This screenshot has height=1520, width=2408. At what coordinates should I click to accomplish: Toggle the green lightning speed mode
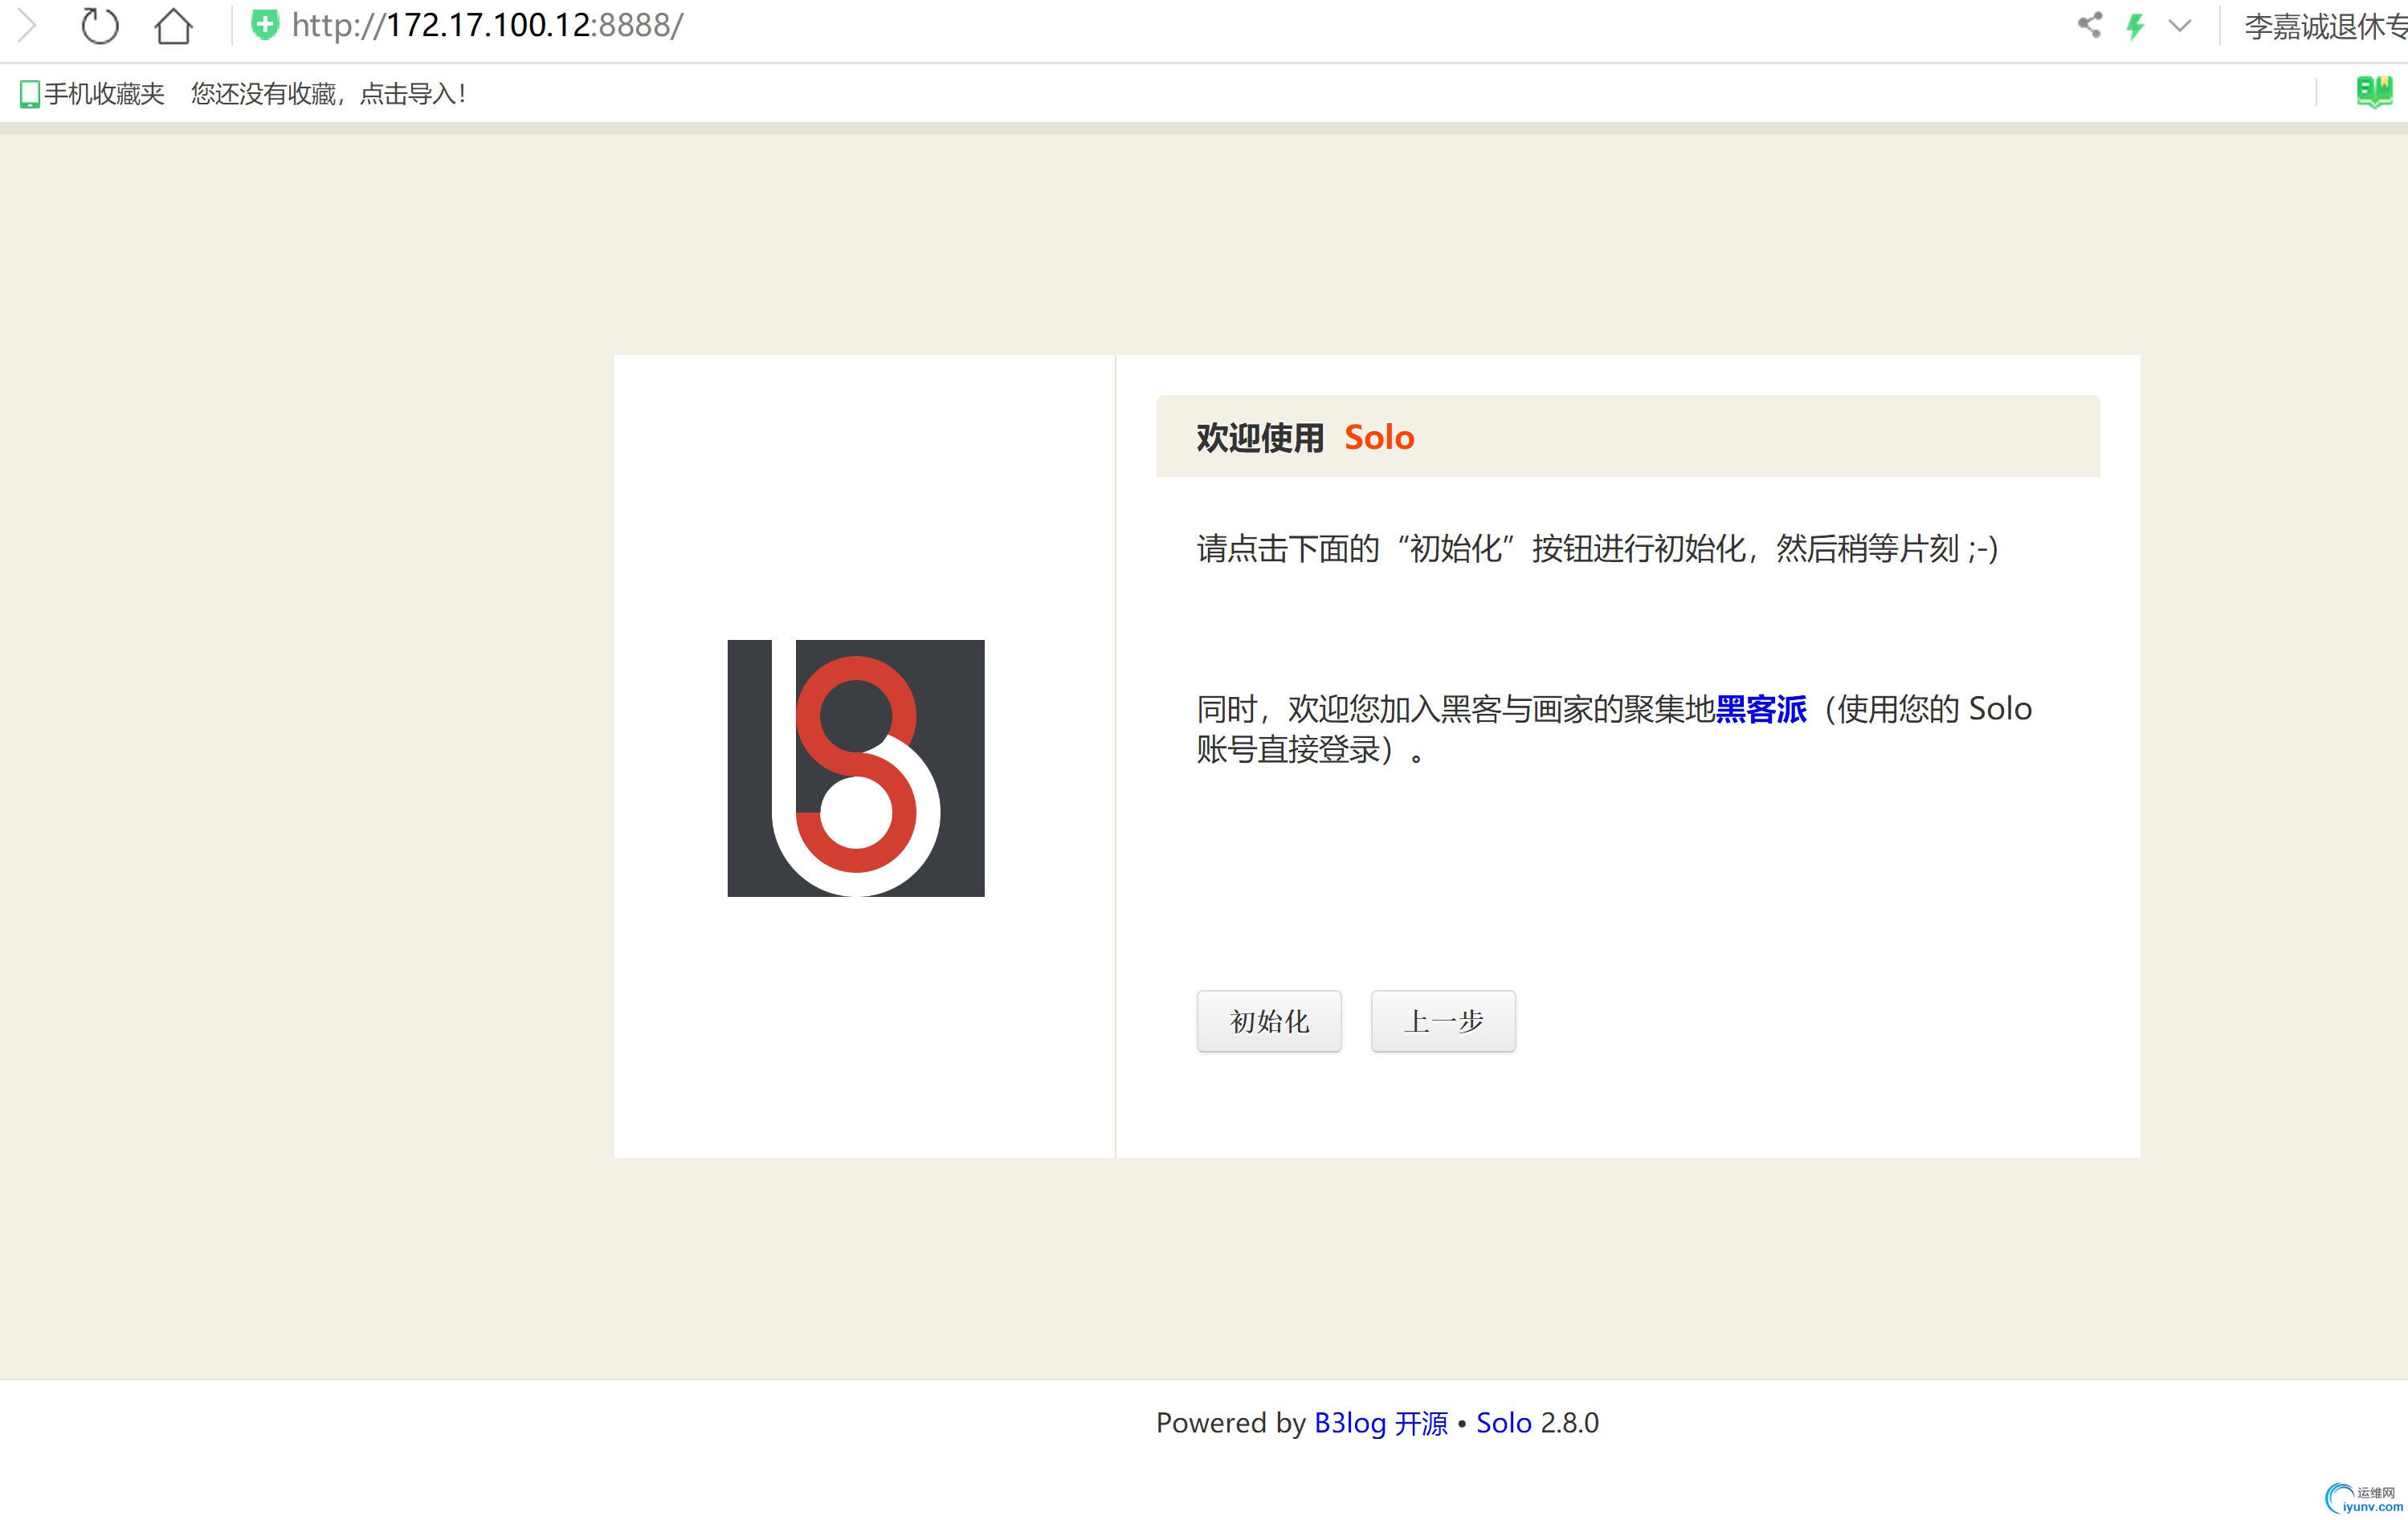coord(2135,26)
